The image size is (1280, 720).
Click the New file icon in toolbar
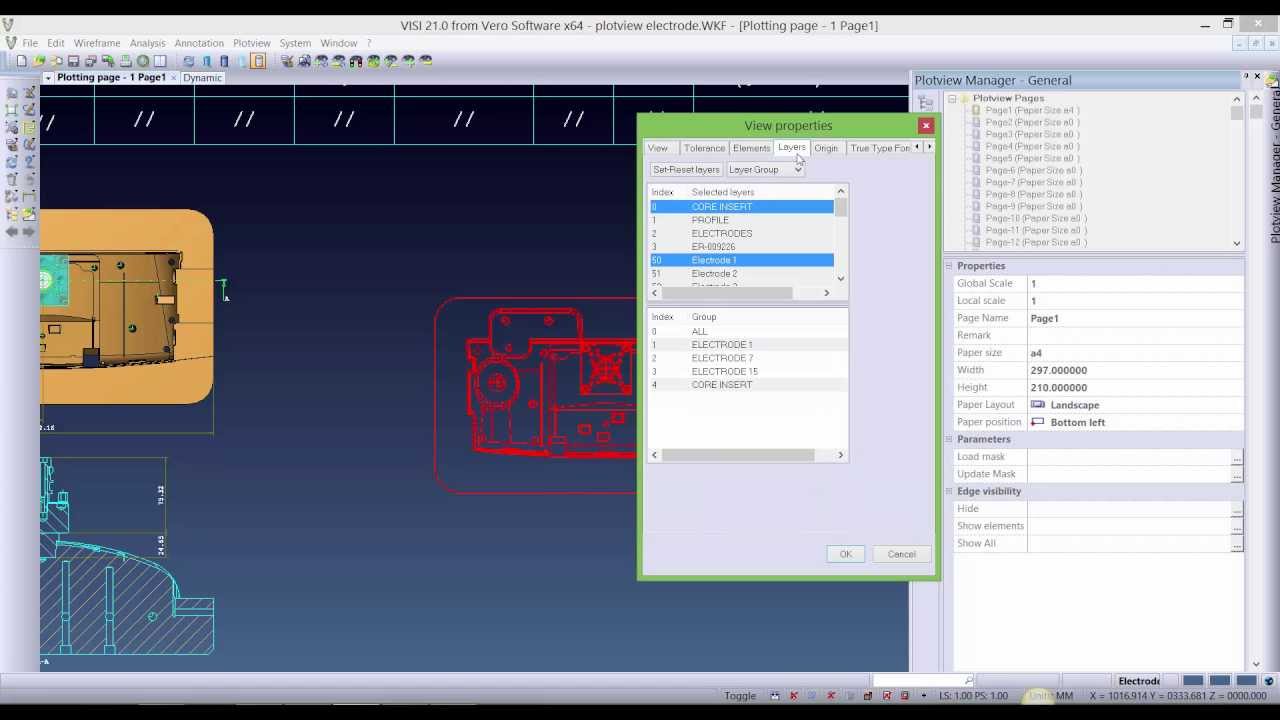click(21, 61)
